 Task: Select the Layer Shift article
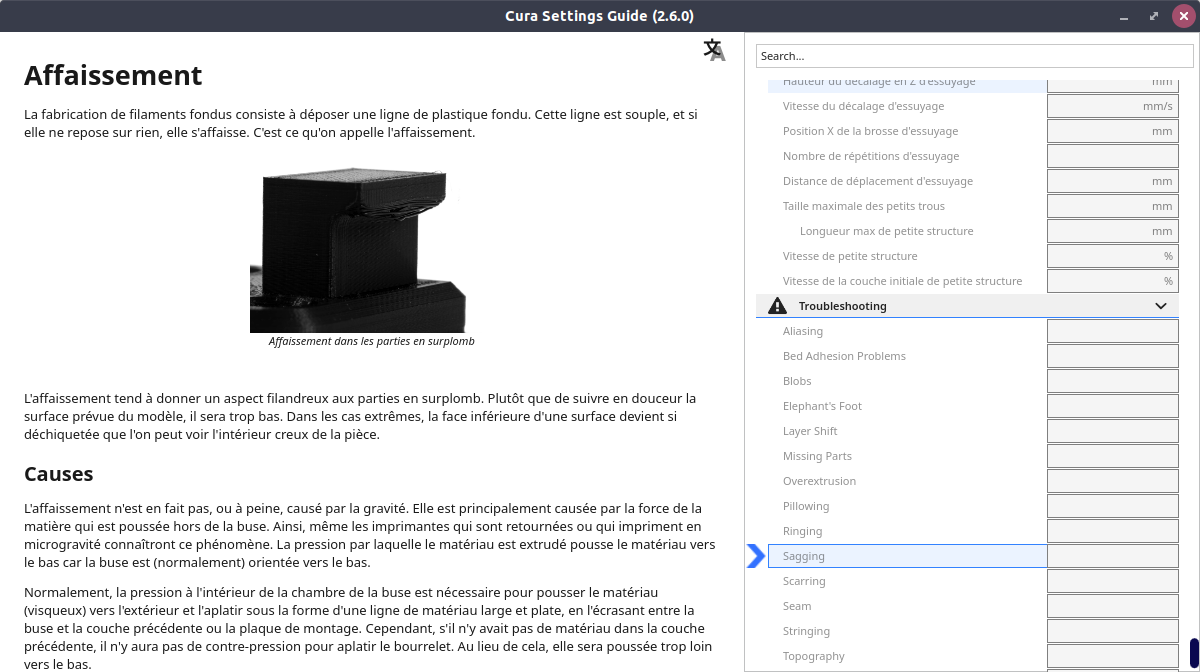pos(810,431)
